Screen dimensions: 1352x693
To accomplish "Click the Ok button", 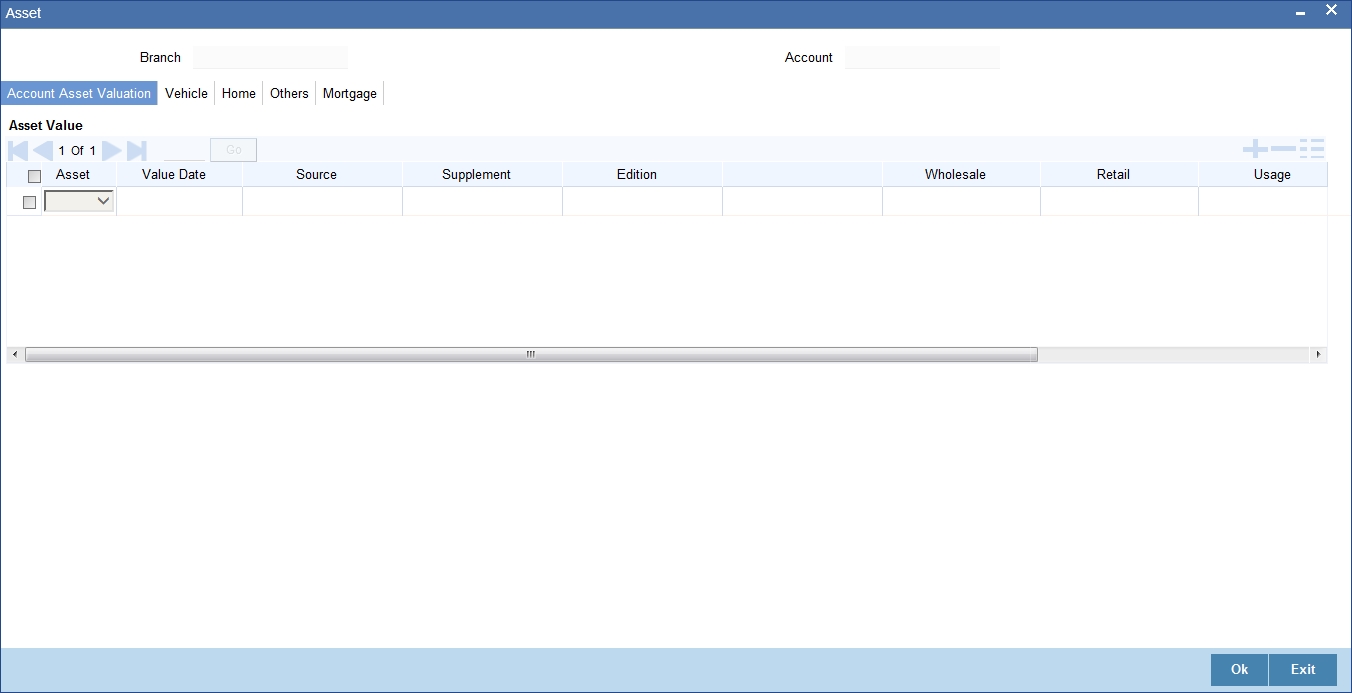I will click(x=1239, y=670).
